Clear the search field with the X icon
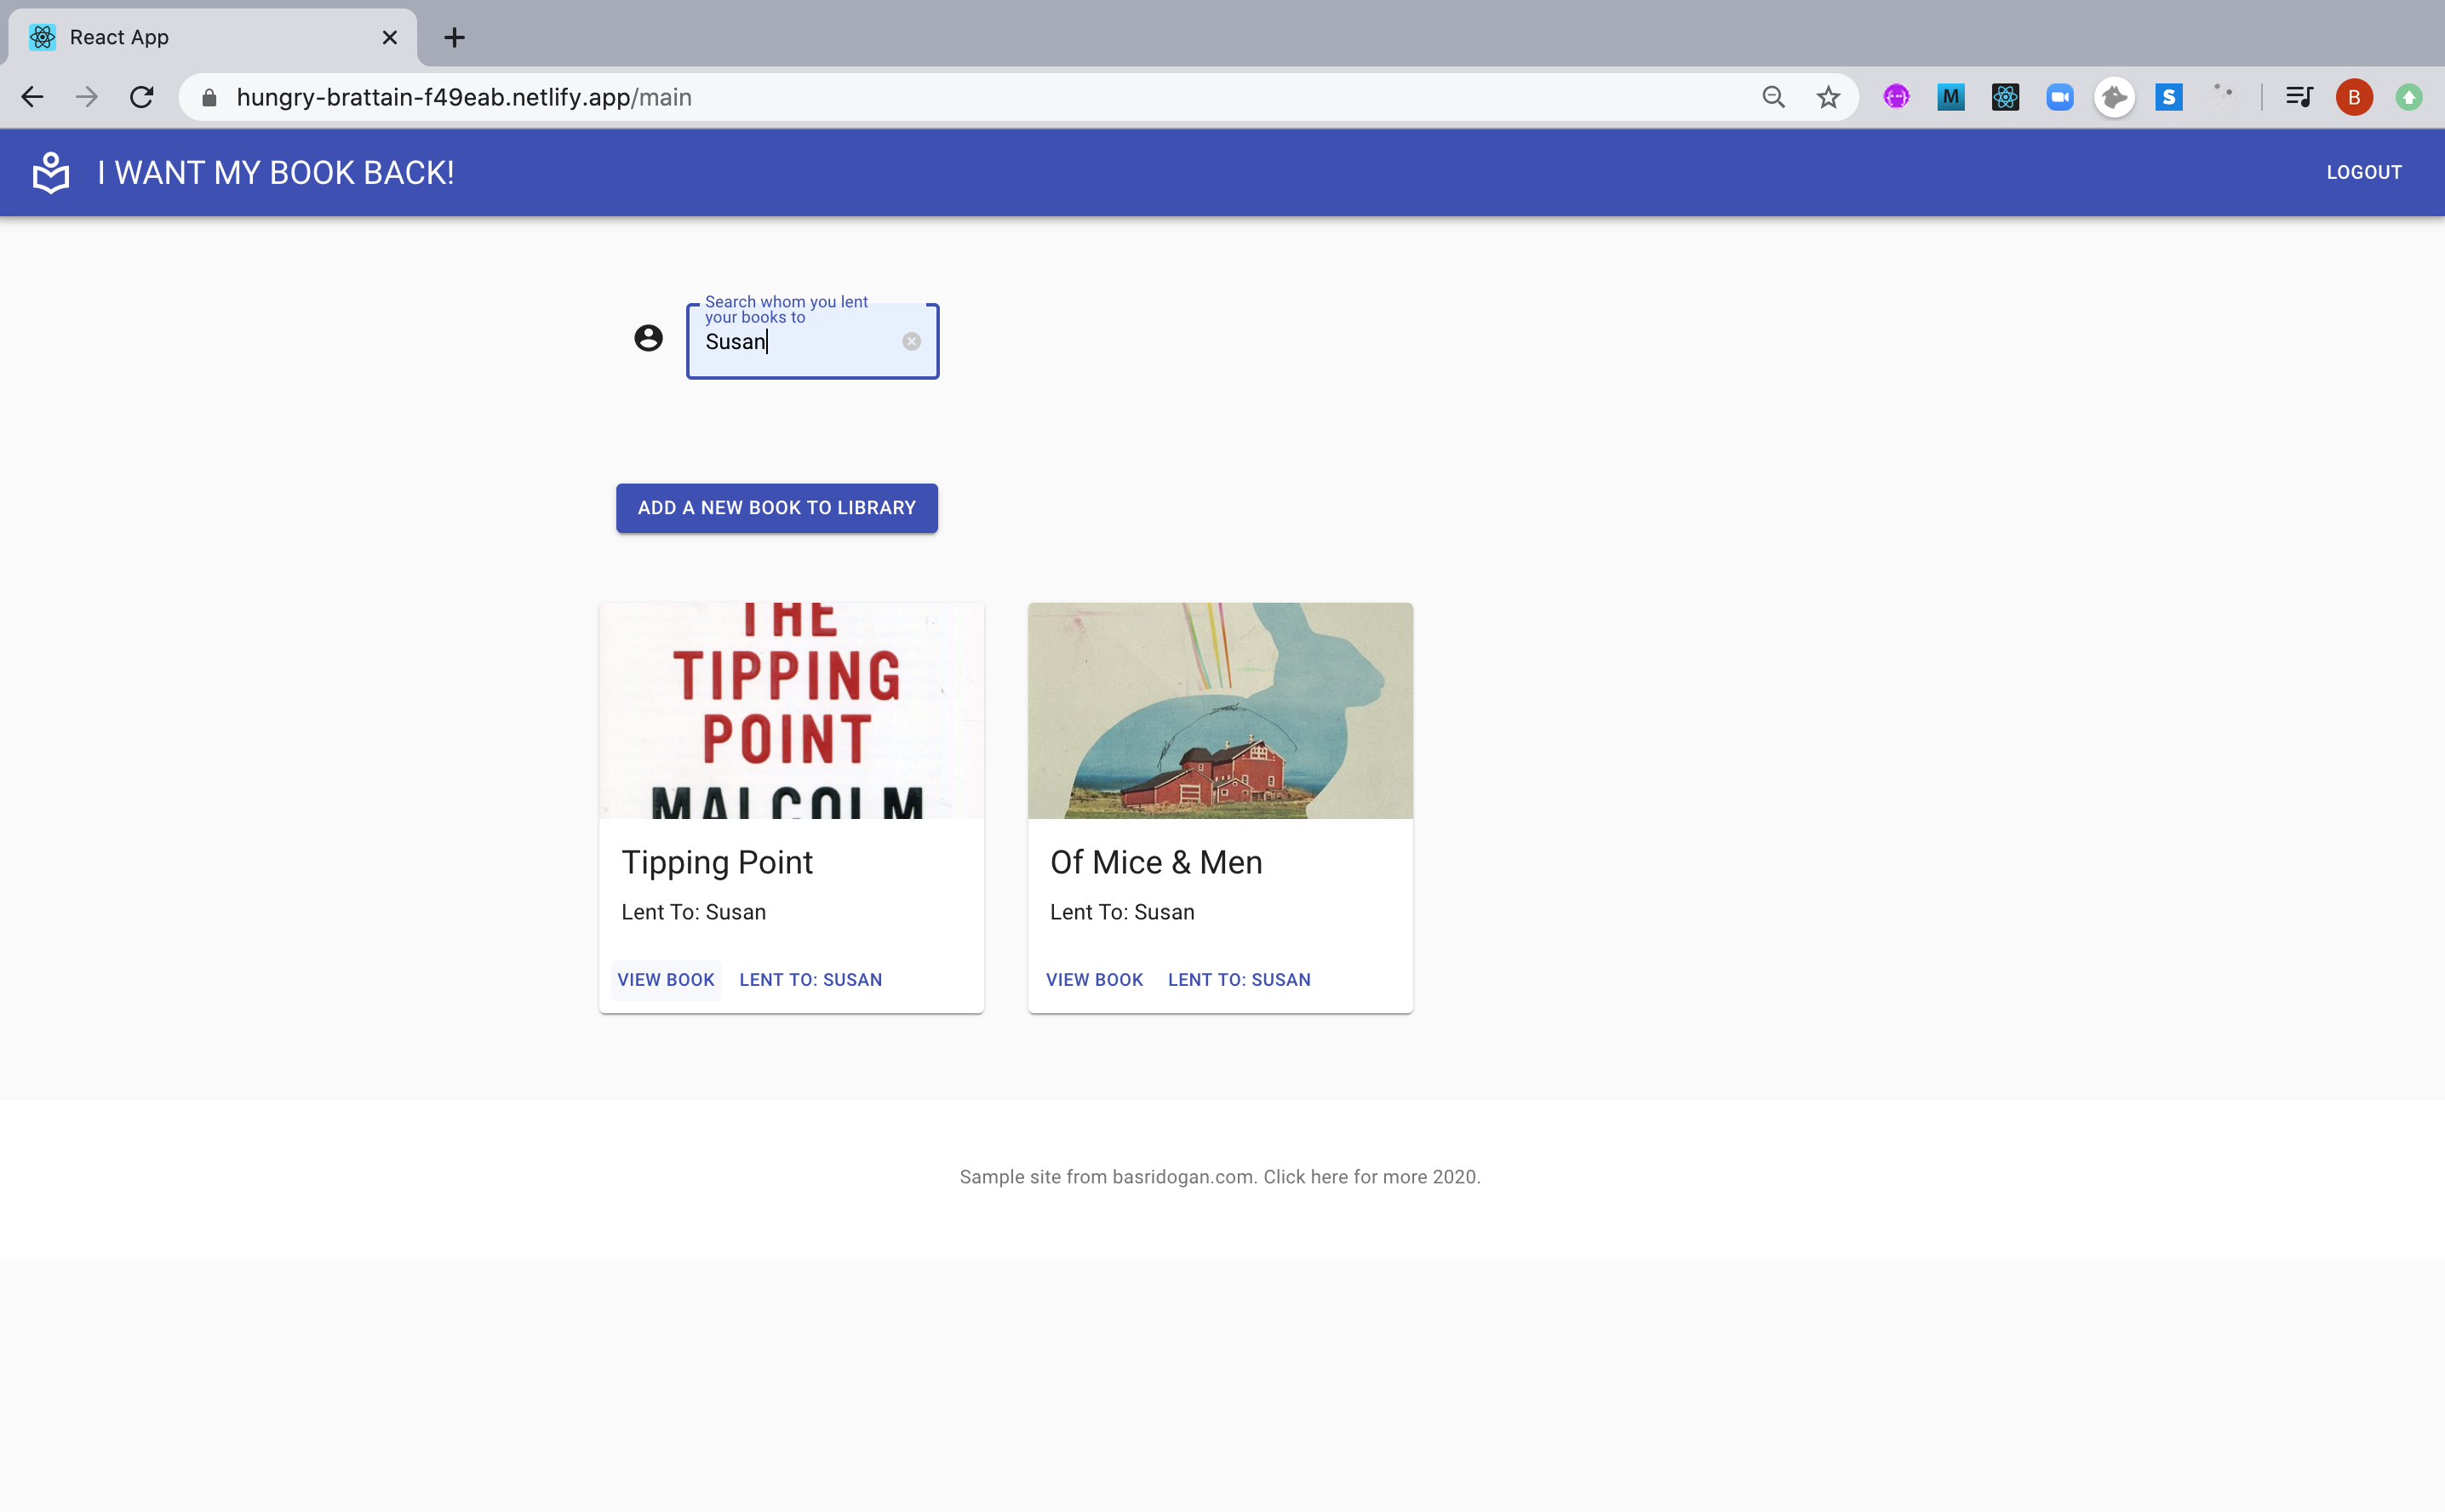Viewport: 2445px width, 1512px height. point(911,341)
